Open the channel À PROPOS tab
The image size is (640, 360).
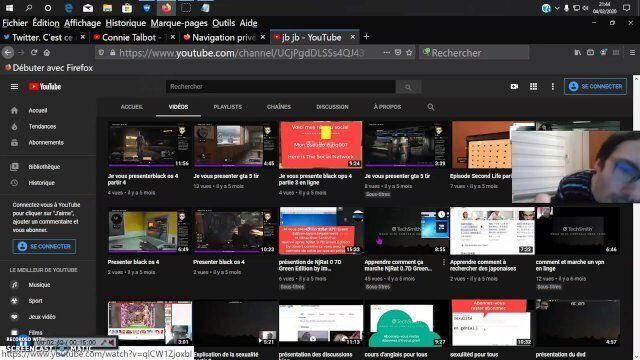(x=387, y=107)
